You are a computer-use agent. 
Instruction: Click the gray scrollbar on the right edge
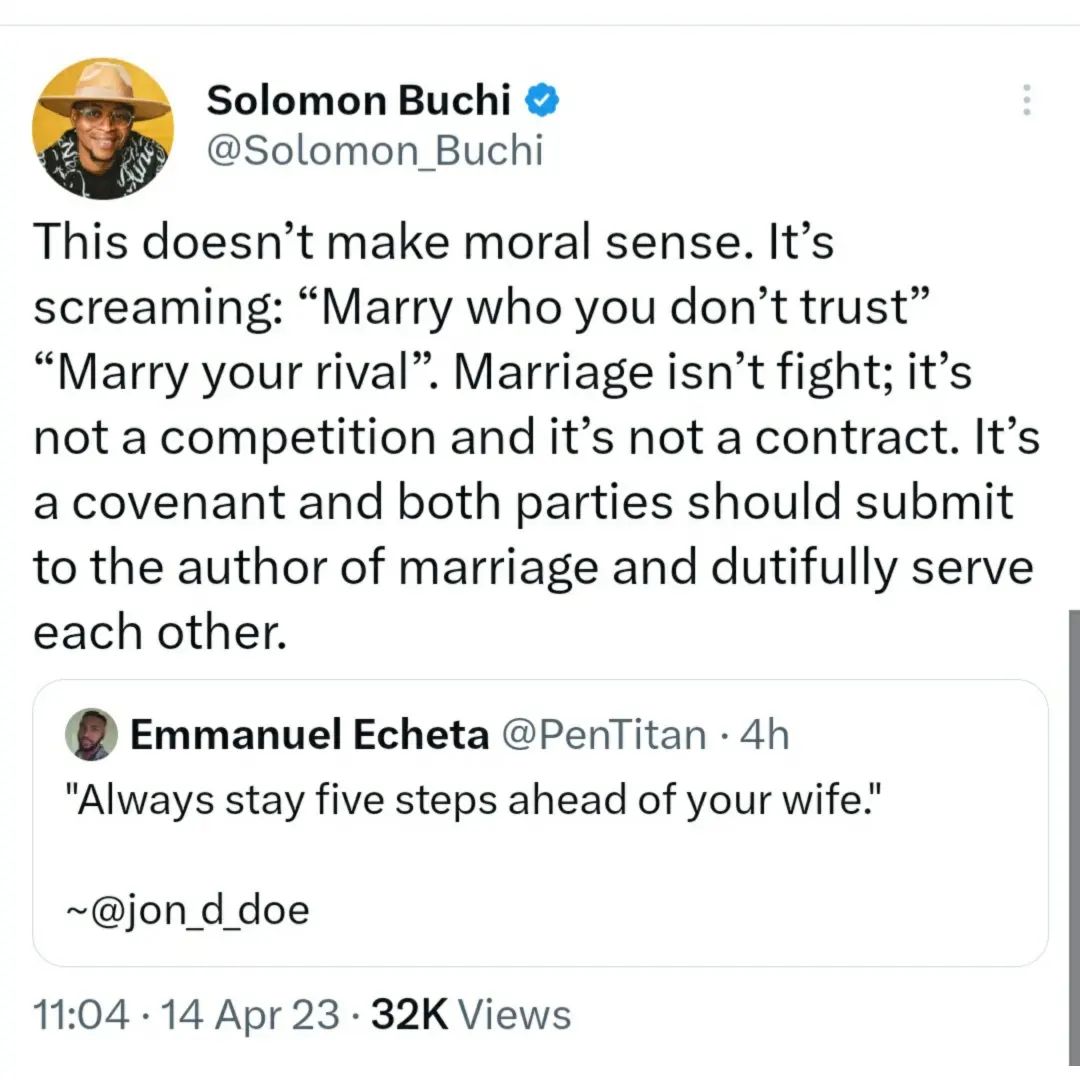[1073, 800]
